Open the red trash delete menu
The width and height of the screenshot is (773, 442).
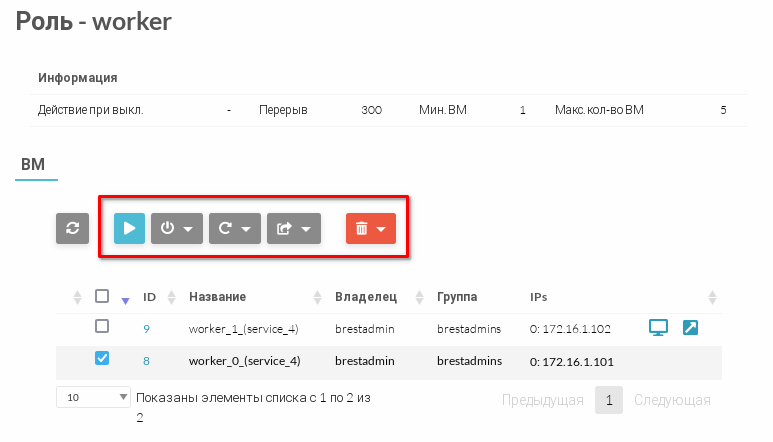tap(371, 228)
